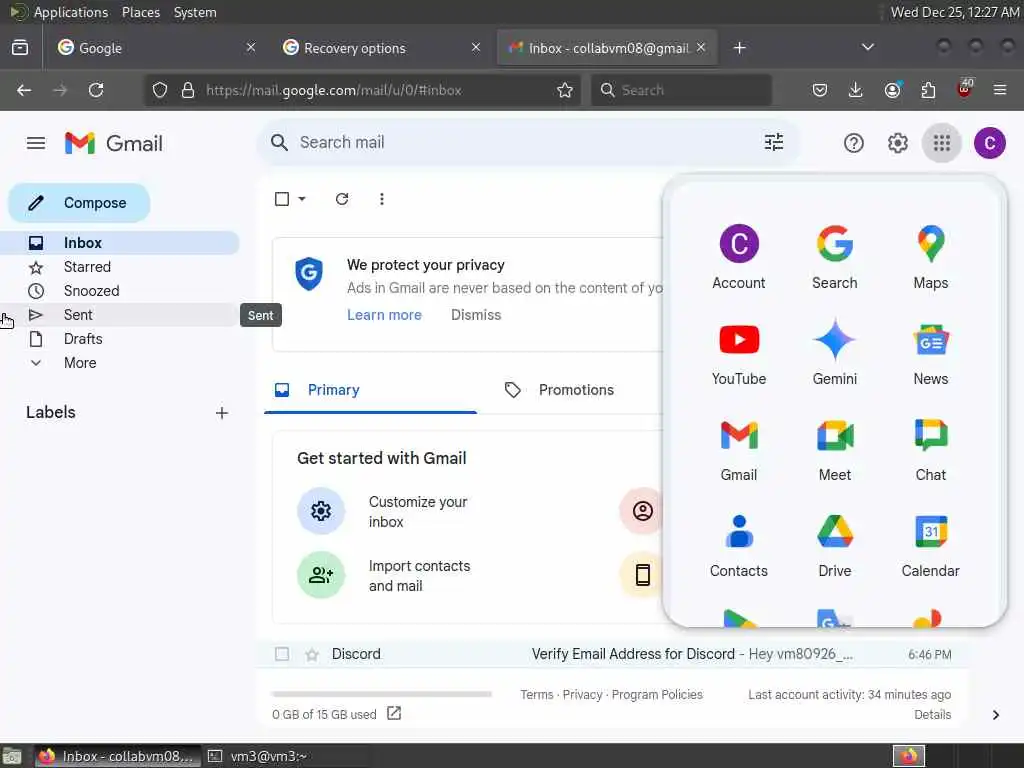Click the Import contacts and mail icon

point(321,575)
